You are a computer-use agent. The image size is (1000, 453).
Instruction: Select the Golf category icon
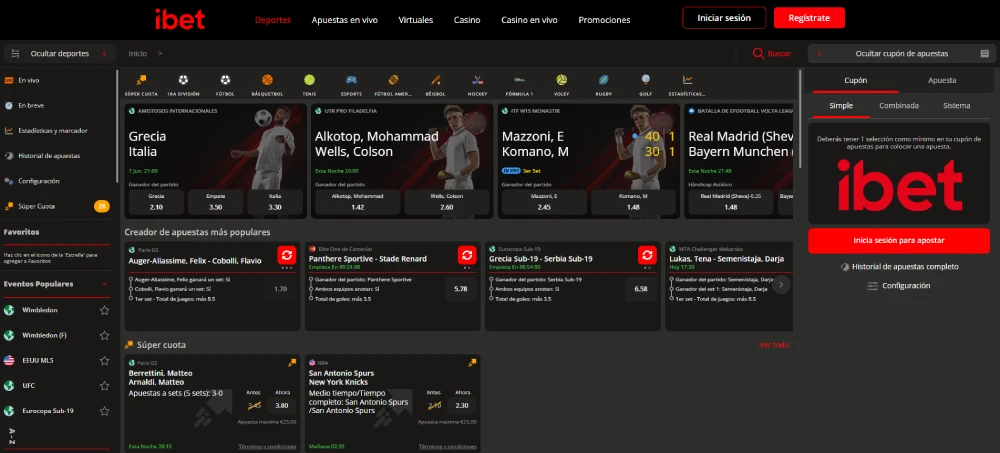645,80
